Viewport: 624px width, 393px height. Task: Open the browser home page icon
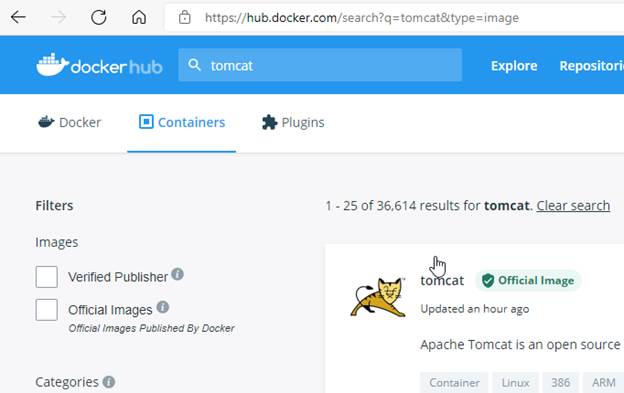(x=139, y=18)
